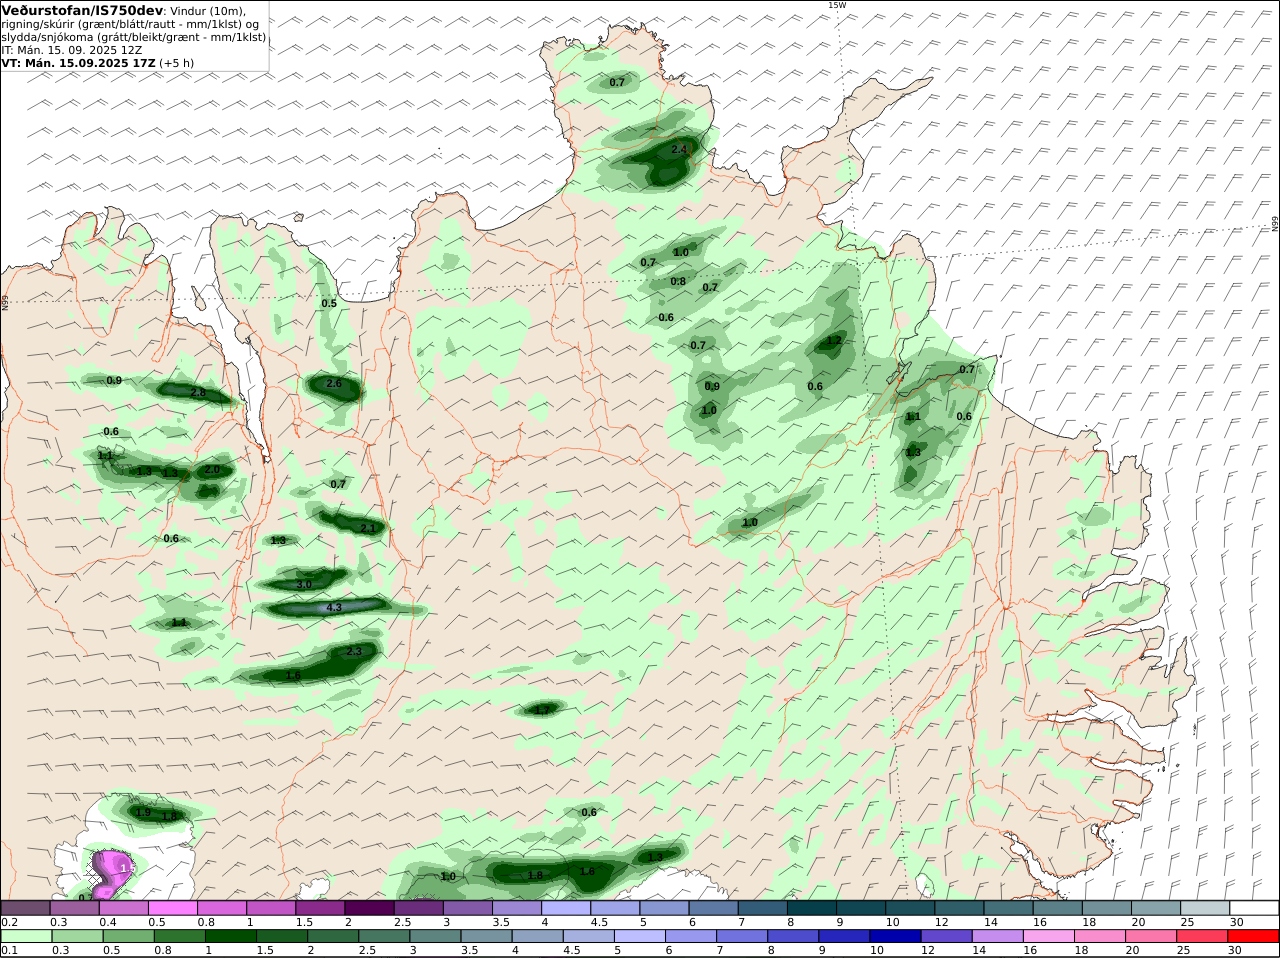This screenshot has width=1280, height=958.
Task: Click the 3.0 precipitation value on the map
Action: (x=305, y=584)
